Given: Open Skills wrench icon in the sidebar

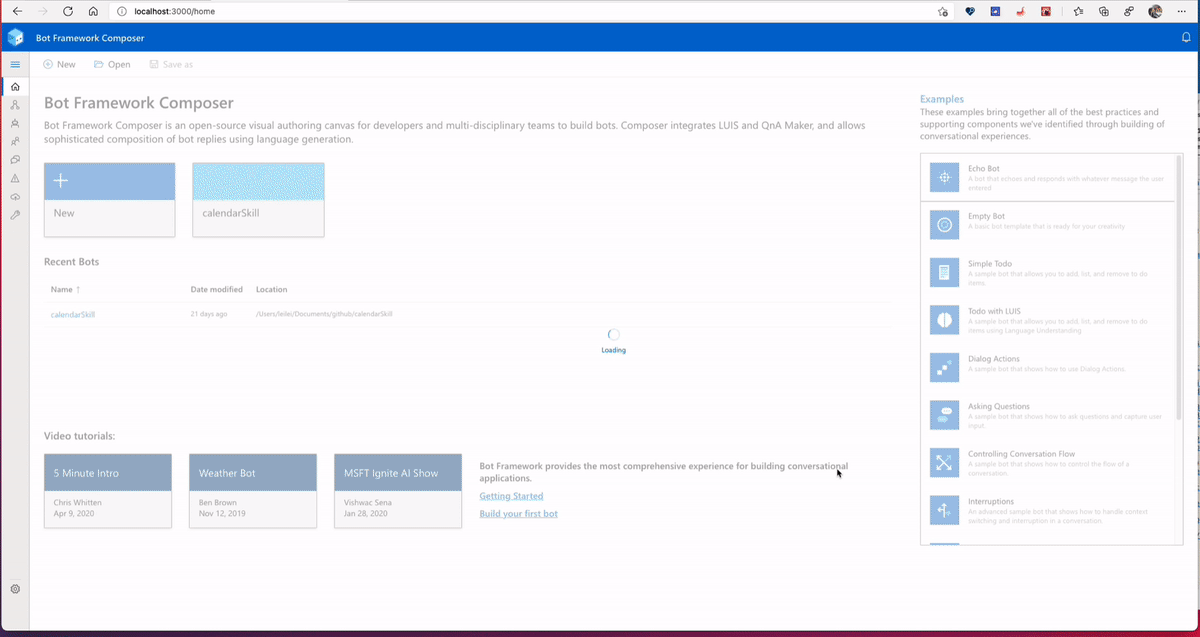Looking at the screenshot, I should click(15, 215).
